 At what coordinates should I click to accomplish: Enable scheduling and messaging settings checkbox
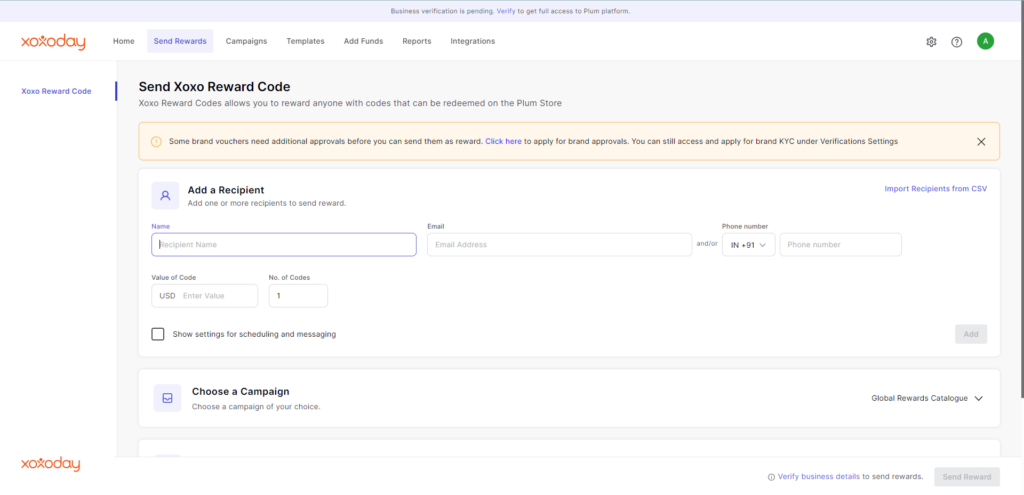[157, 334]
